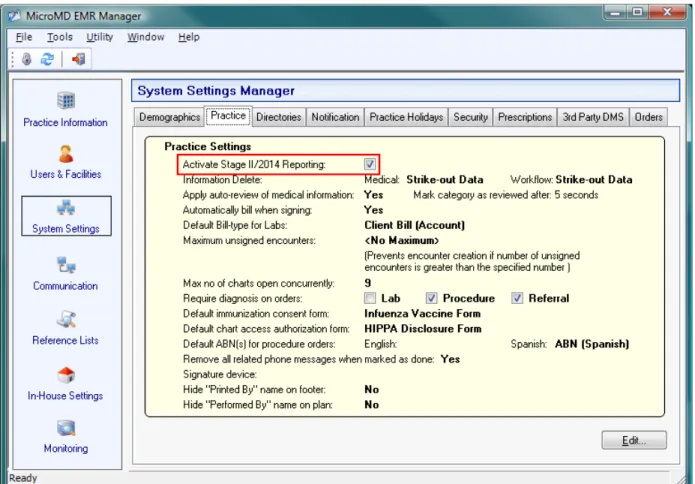Open the Practice Information section icon

click(66, 101)
